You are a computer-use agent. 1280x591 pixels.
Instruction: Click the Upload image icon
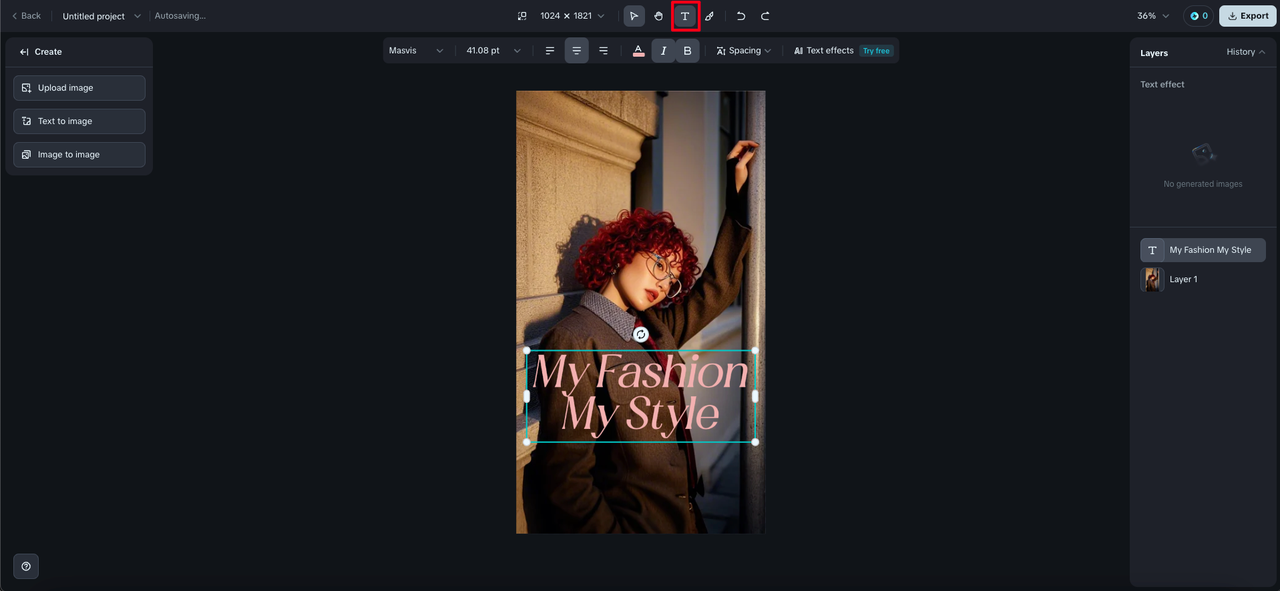(26, 88)
